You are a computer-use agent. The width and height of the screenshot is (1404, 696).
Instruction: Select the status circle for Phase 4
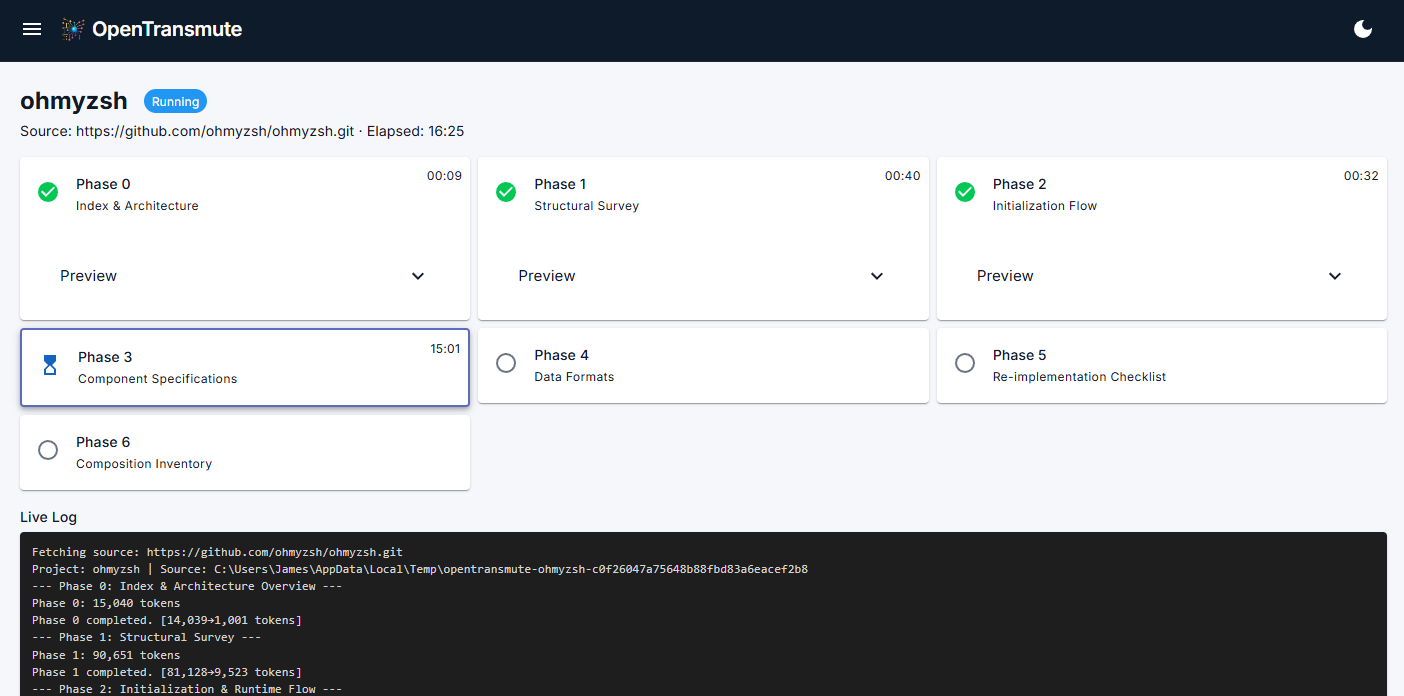[x=506, y=363]
